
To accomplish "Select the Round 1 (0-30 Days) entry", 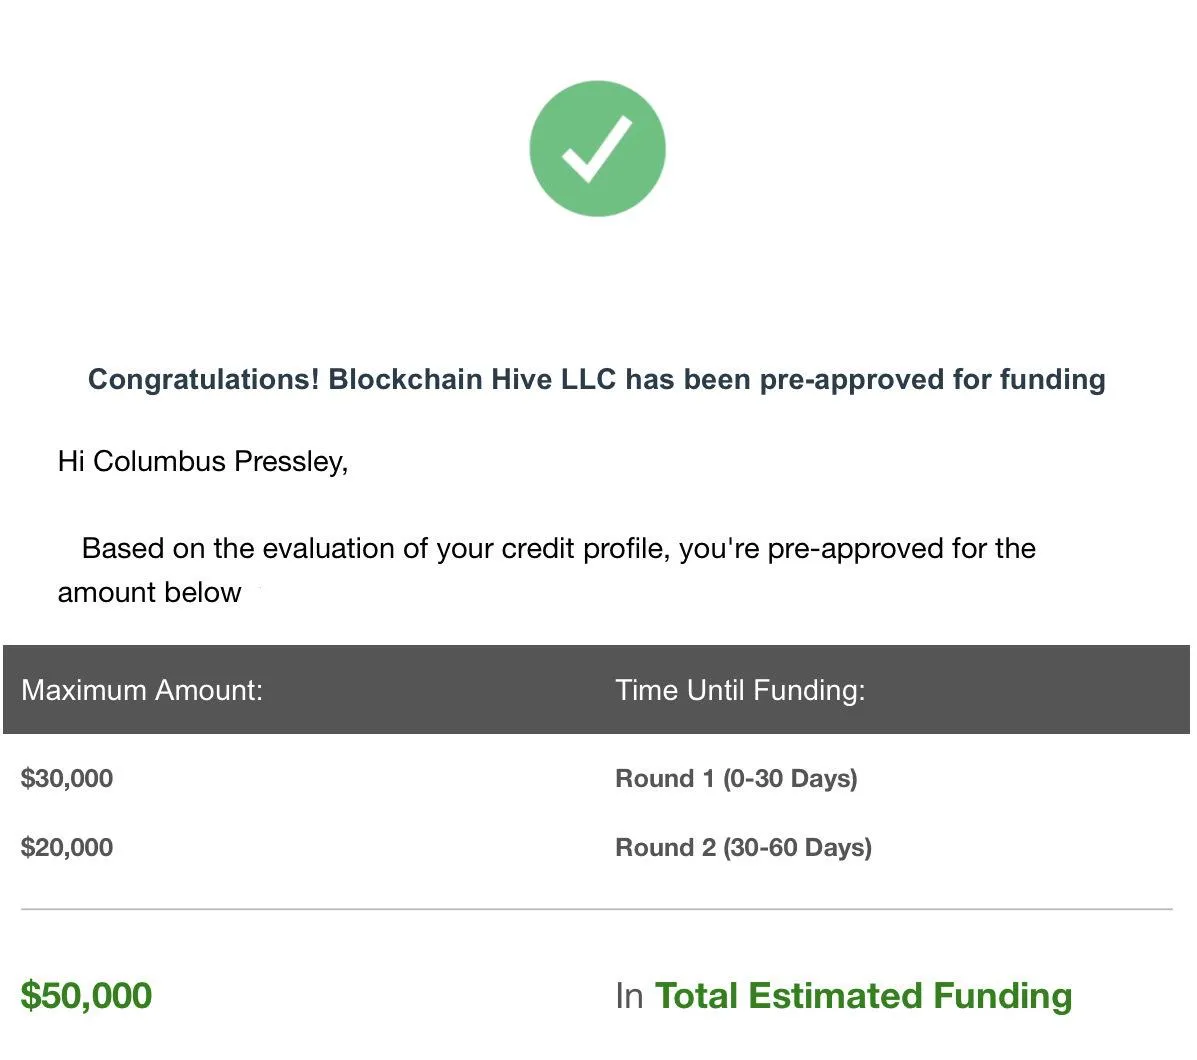I will point(737,778).
